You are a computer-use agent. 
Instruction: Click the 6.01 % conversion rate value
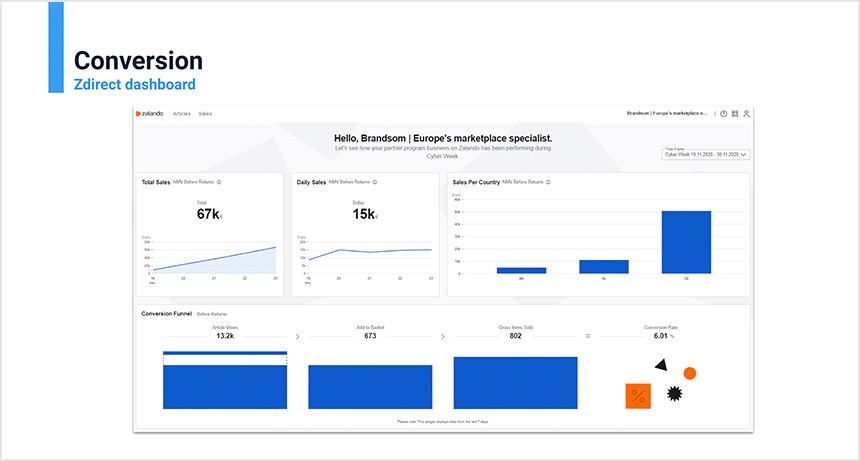tap(664, 335)
